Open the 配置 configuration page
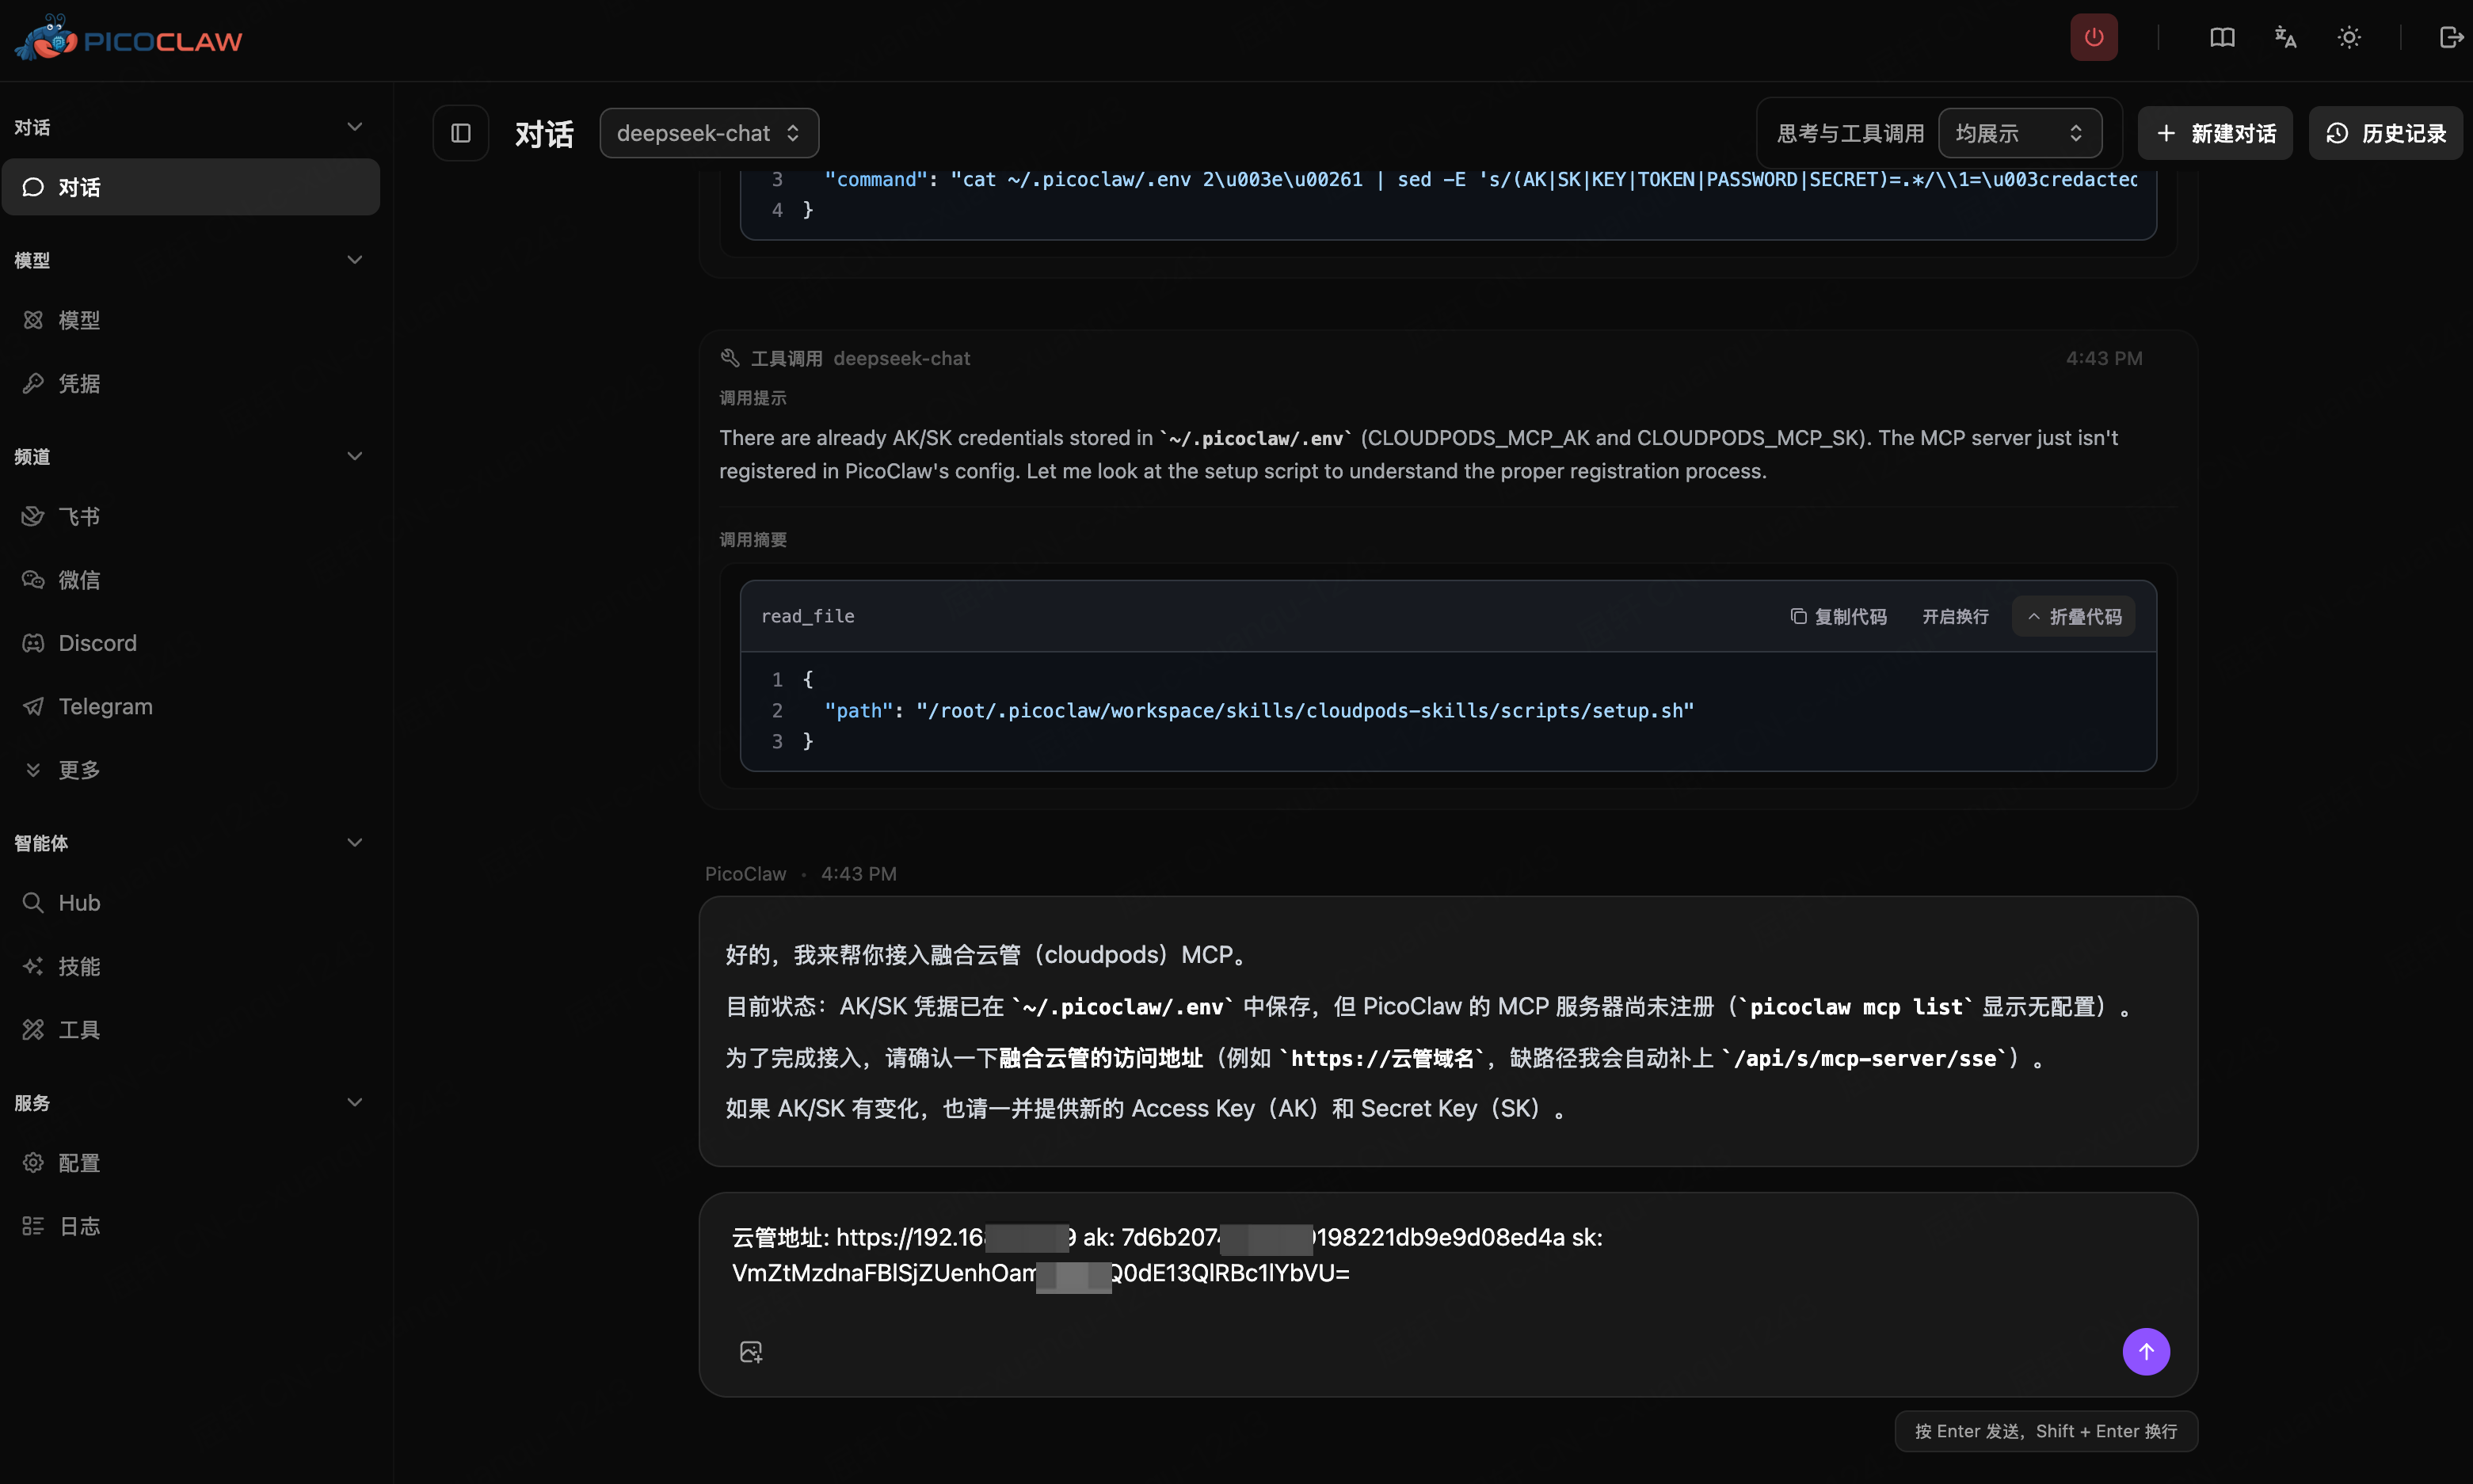Viewport: 2473px width, 1484px height. (x=191, y=1162)
